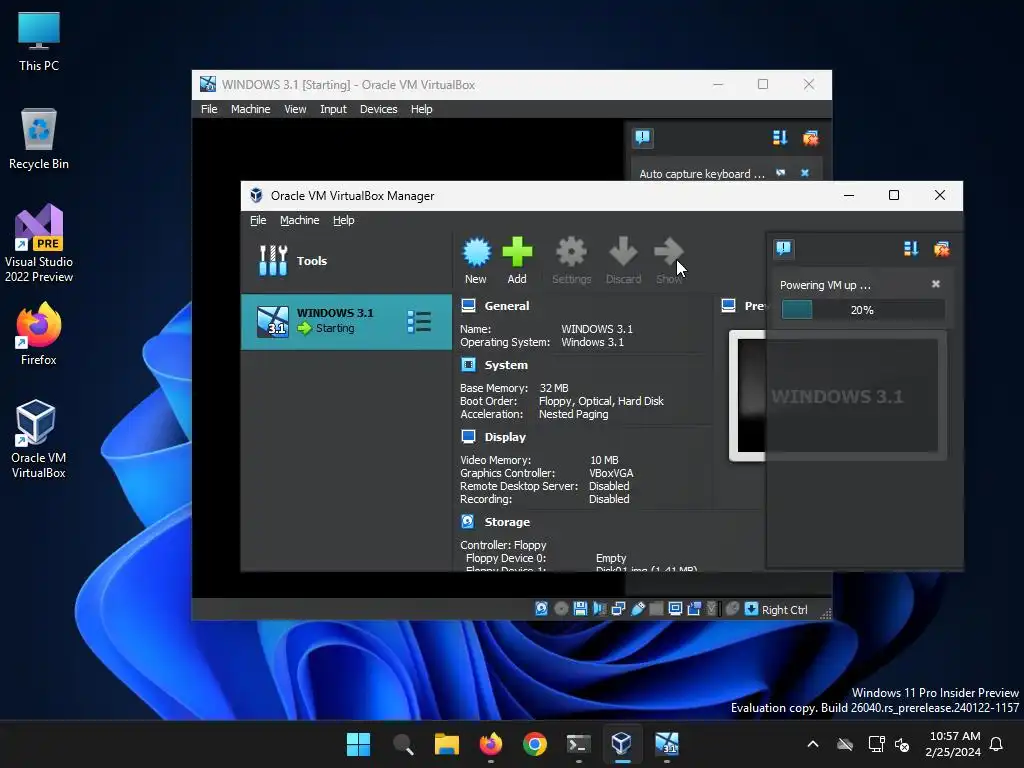Click Right Ctrl host key indicator

[x=784, y=609]
